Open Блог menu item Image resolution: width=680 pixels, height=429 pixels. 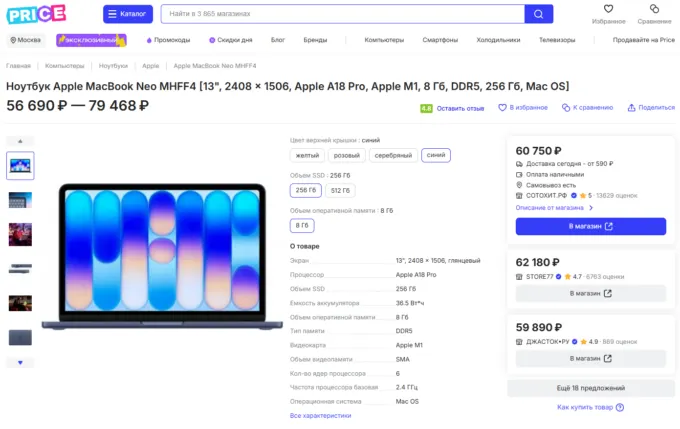point(278,40)
